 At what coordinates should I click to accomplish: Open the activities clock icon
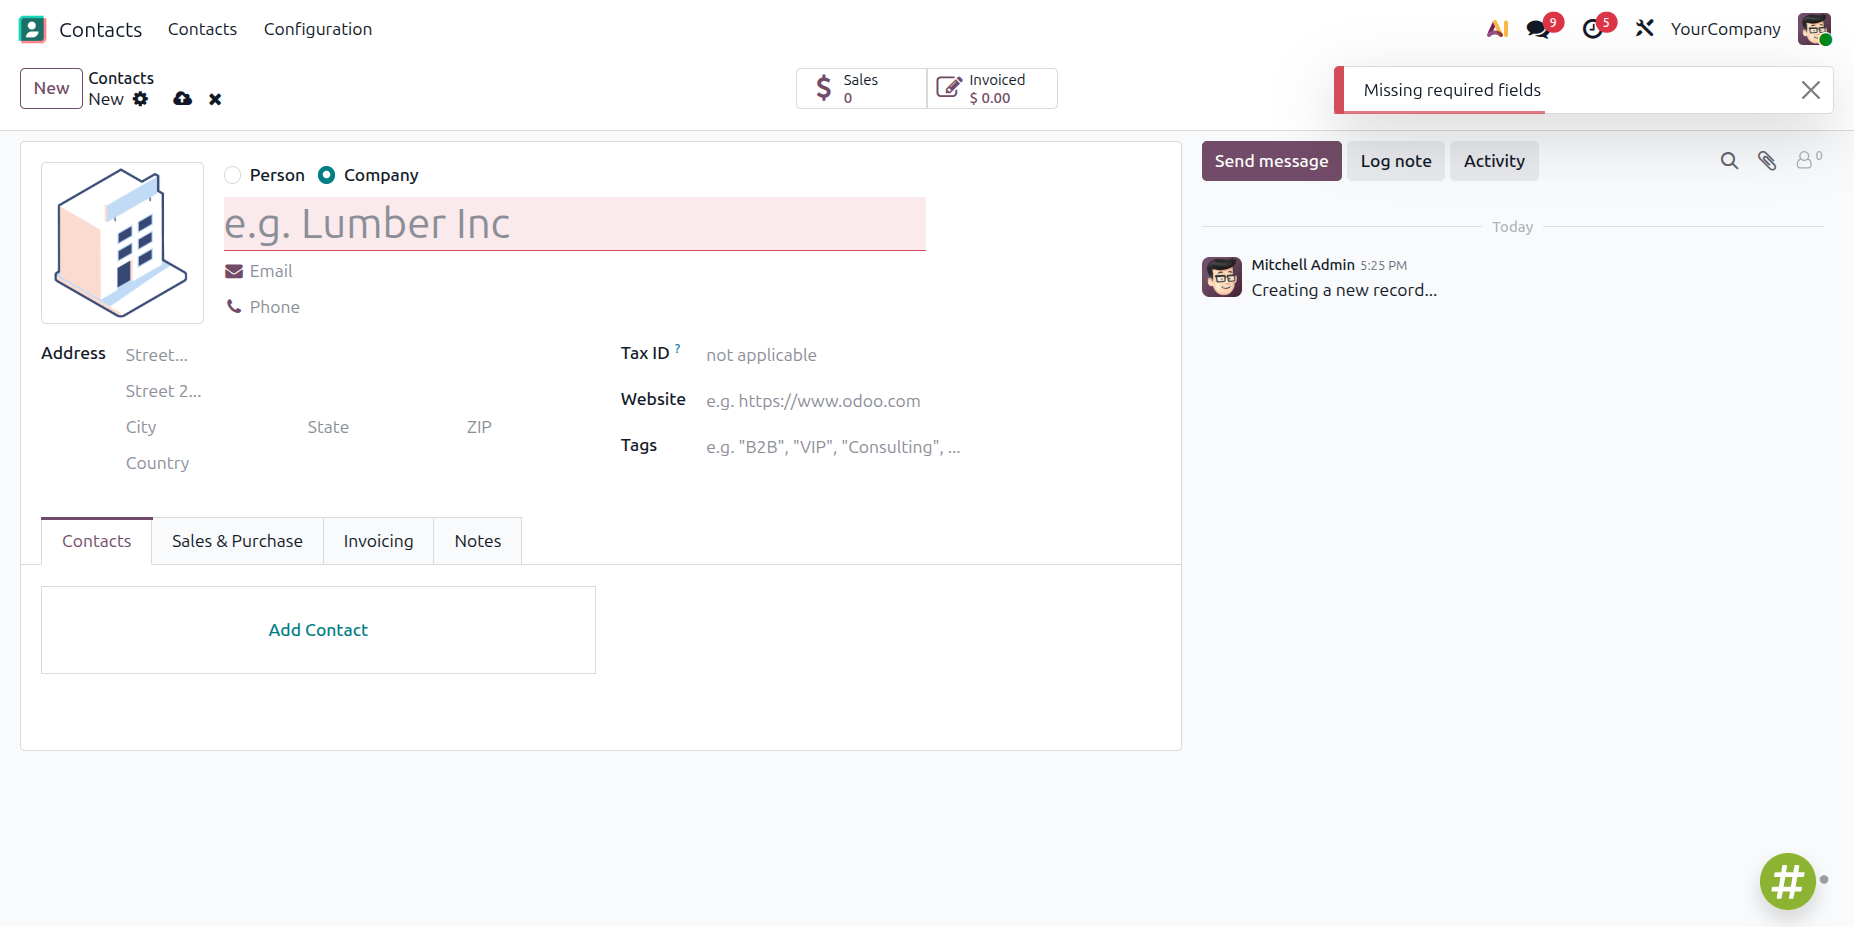point(1593,29)
